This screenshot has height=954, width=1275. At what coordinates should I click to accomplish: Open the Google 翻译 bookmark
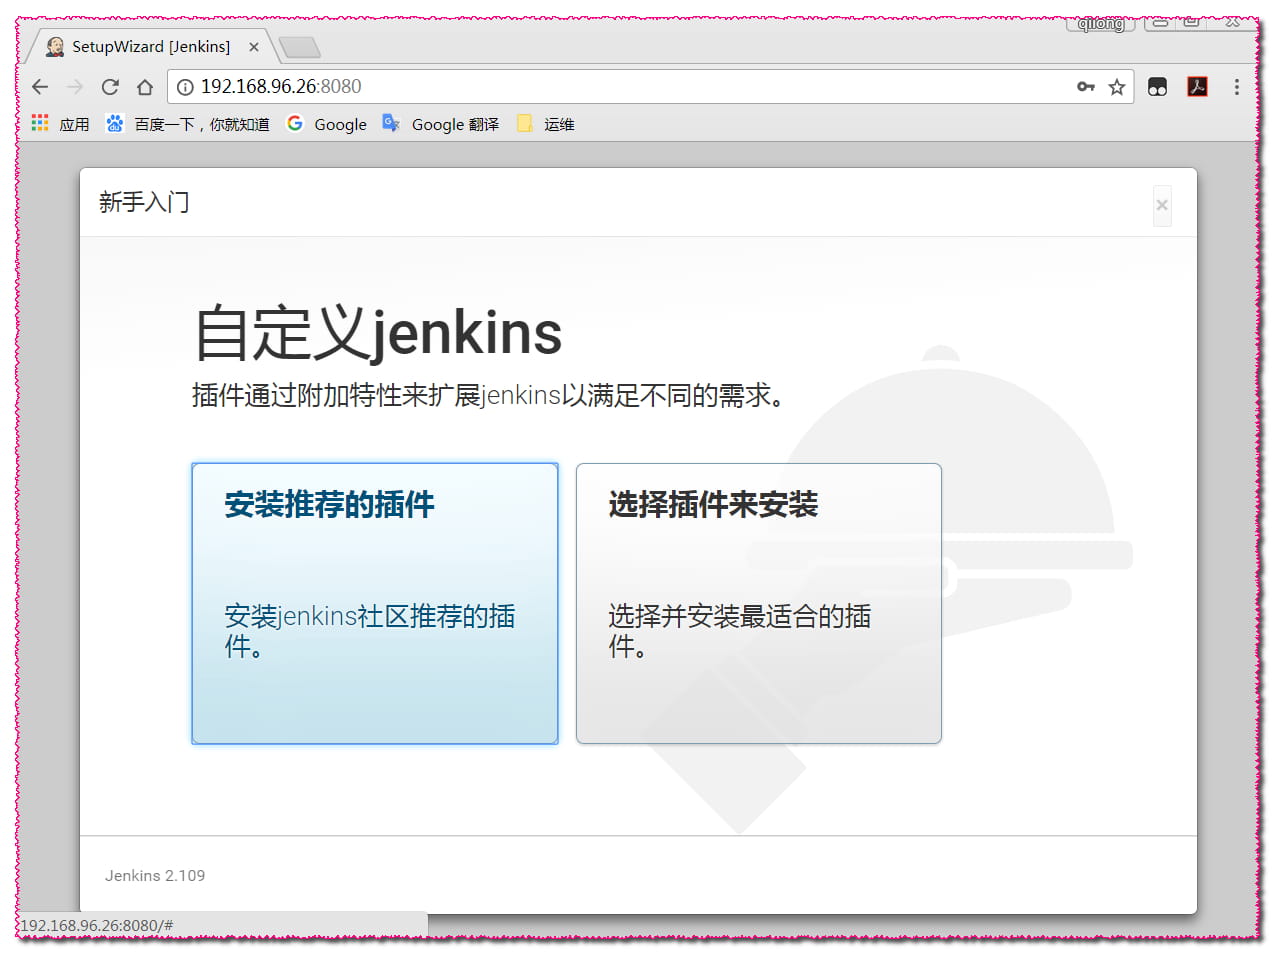(441, 124)
